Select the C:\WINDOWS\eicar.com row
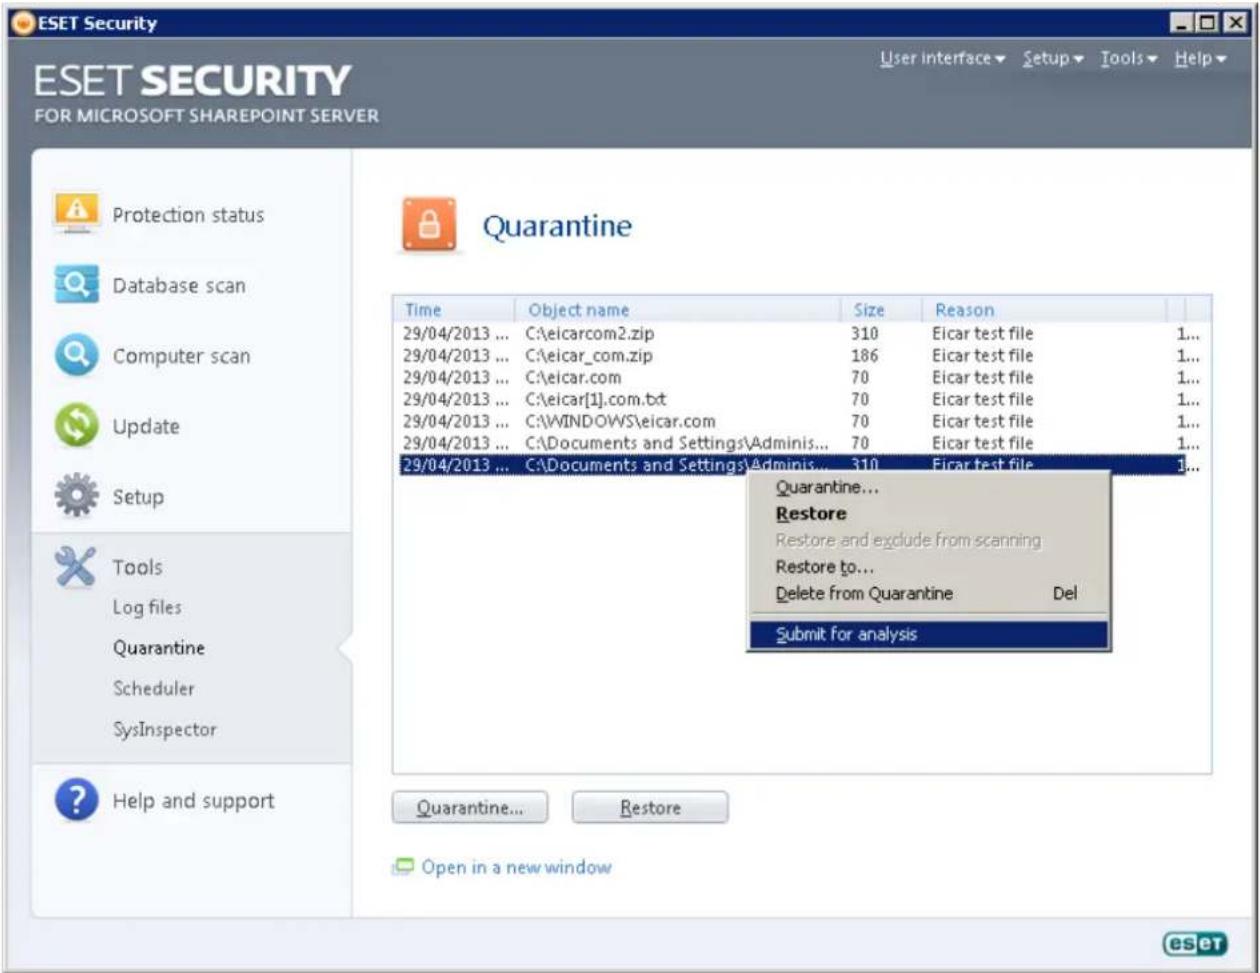The width and height of the screenshot is (1260, 973). pyautogui.click(x=800, y=421)
